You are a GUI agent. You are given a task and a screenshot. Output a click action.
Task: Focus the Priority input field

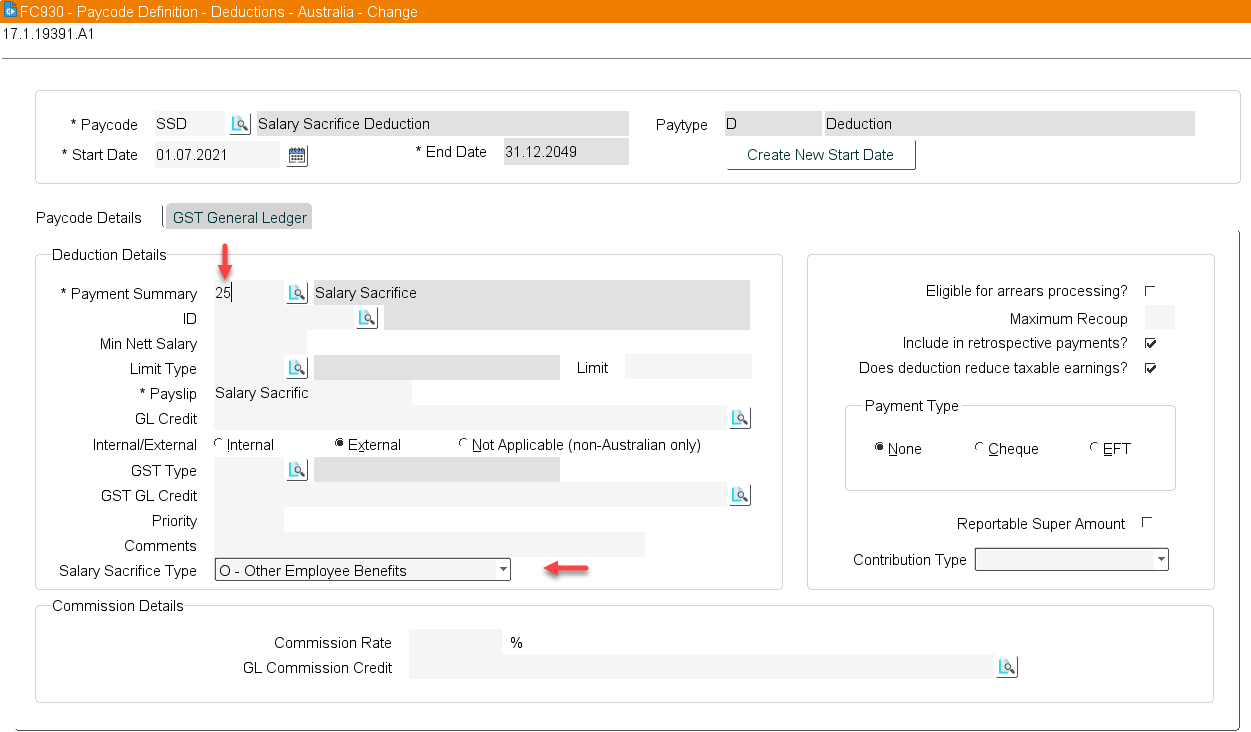tap(248, 520)
